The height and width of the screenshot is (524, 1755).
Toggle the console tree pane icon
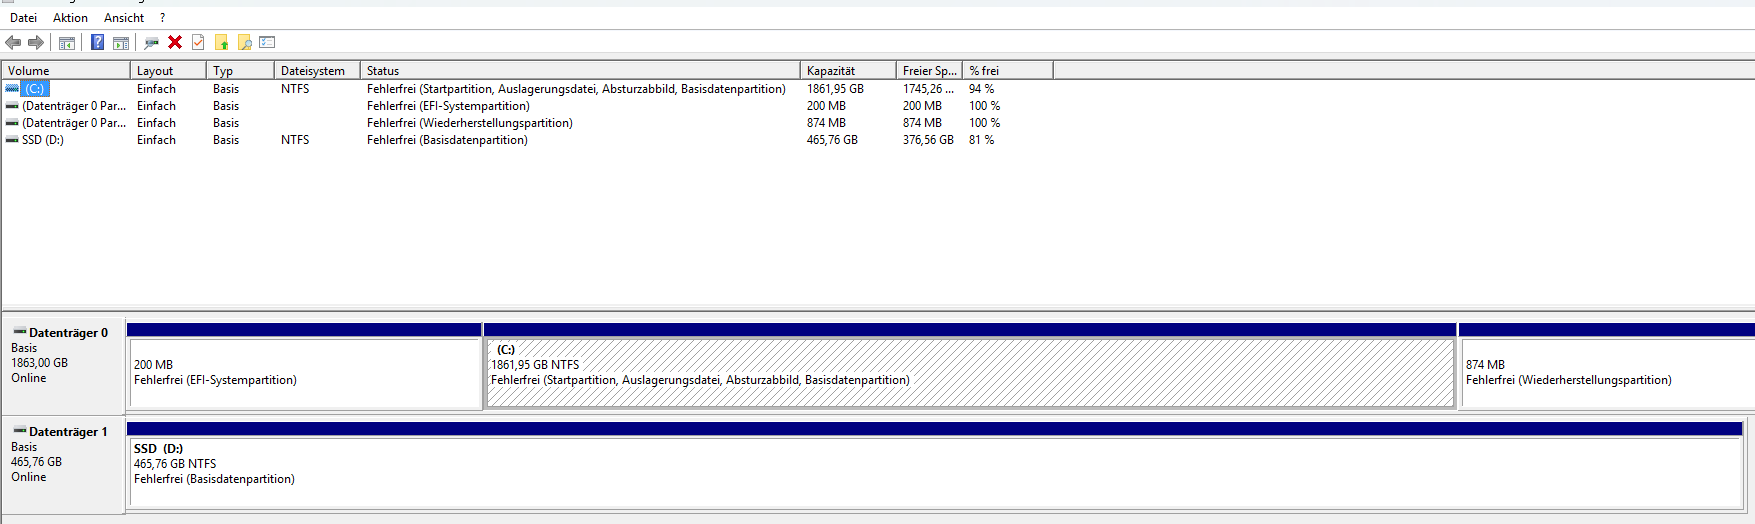[x=67, y=42]
